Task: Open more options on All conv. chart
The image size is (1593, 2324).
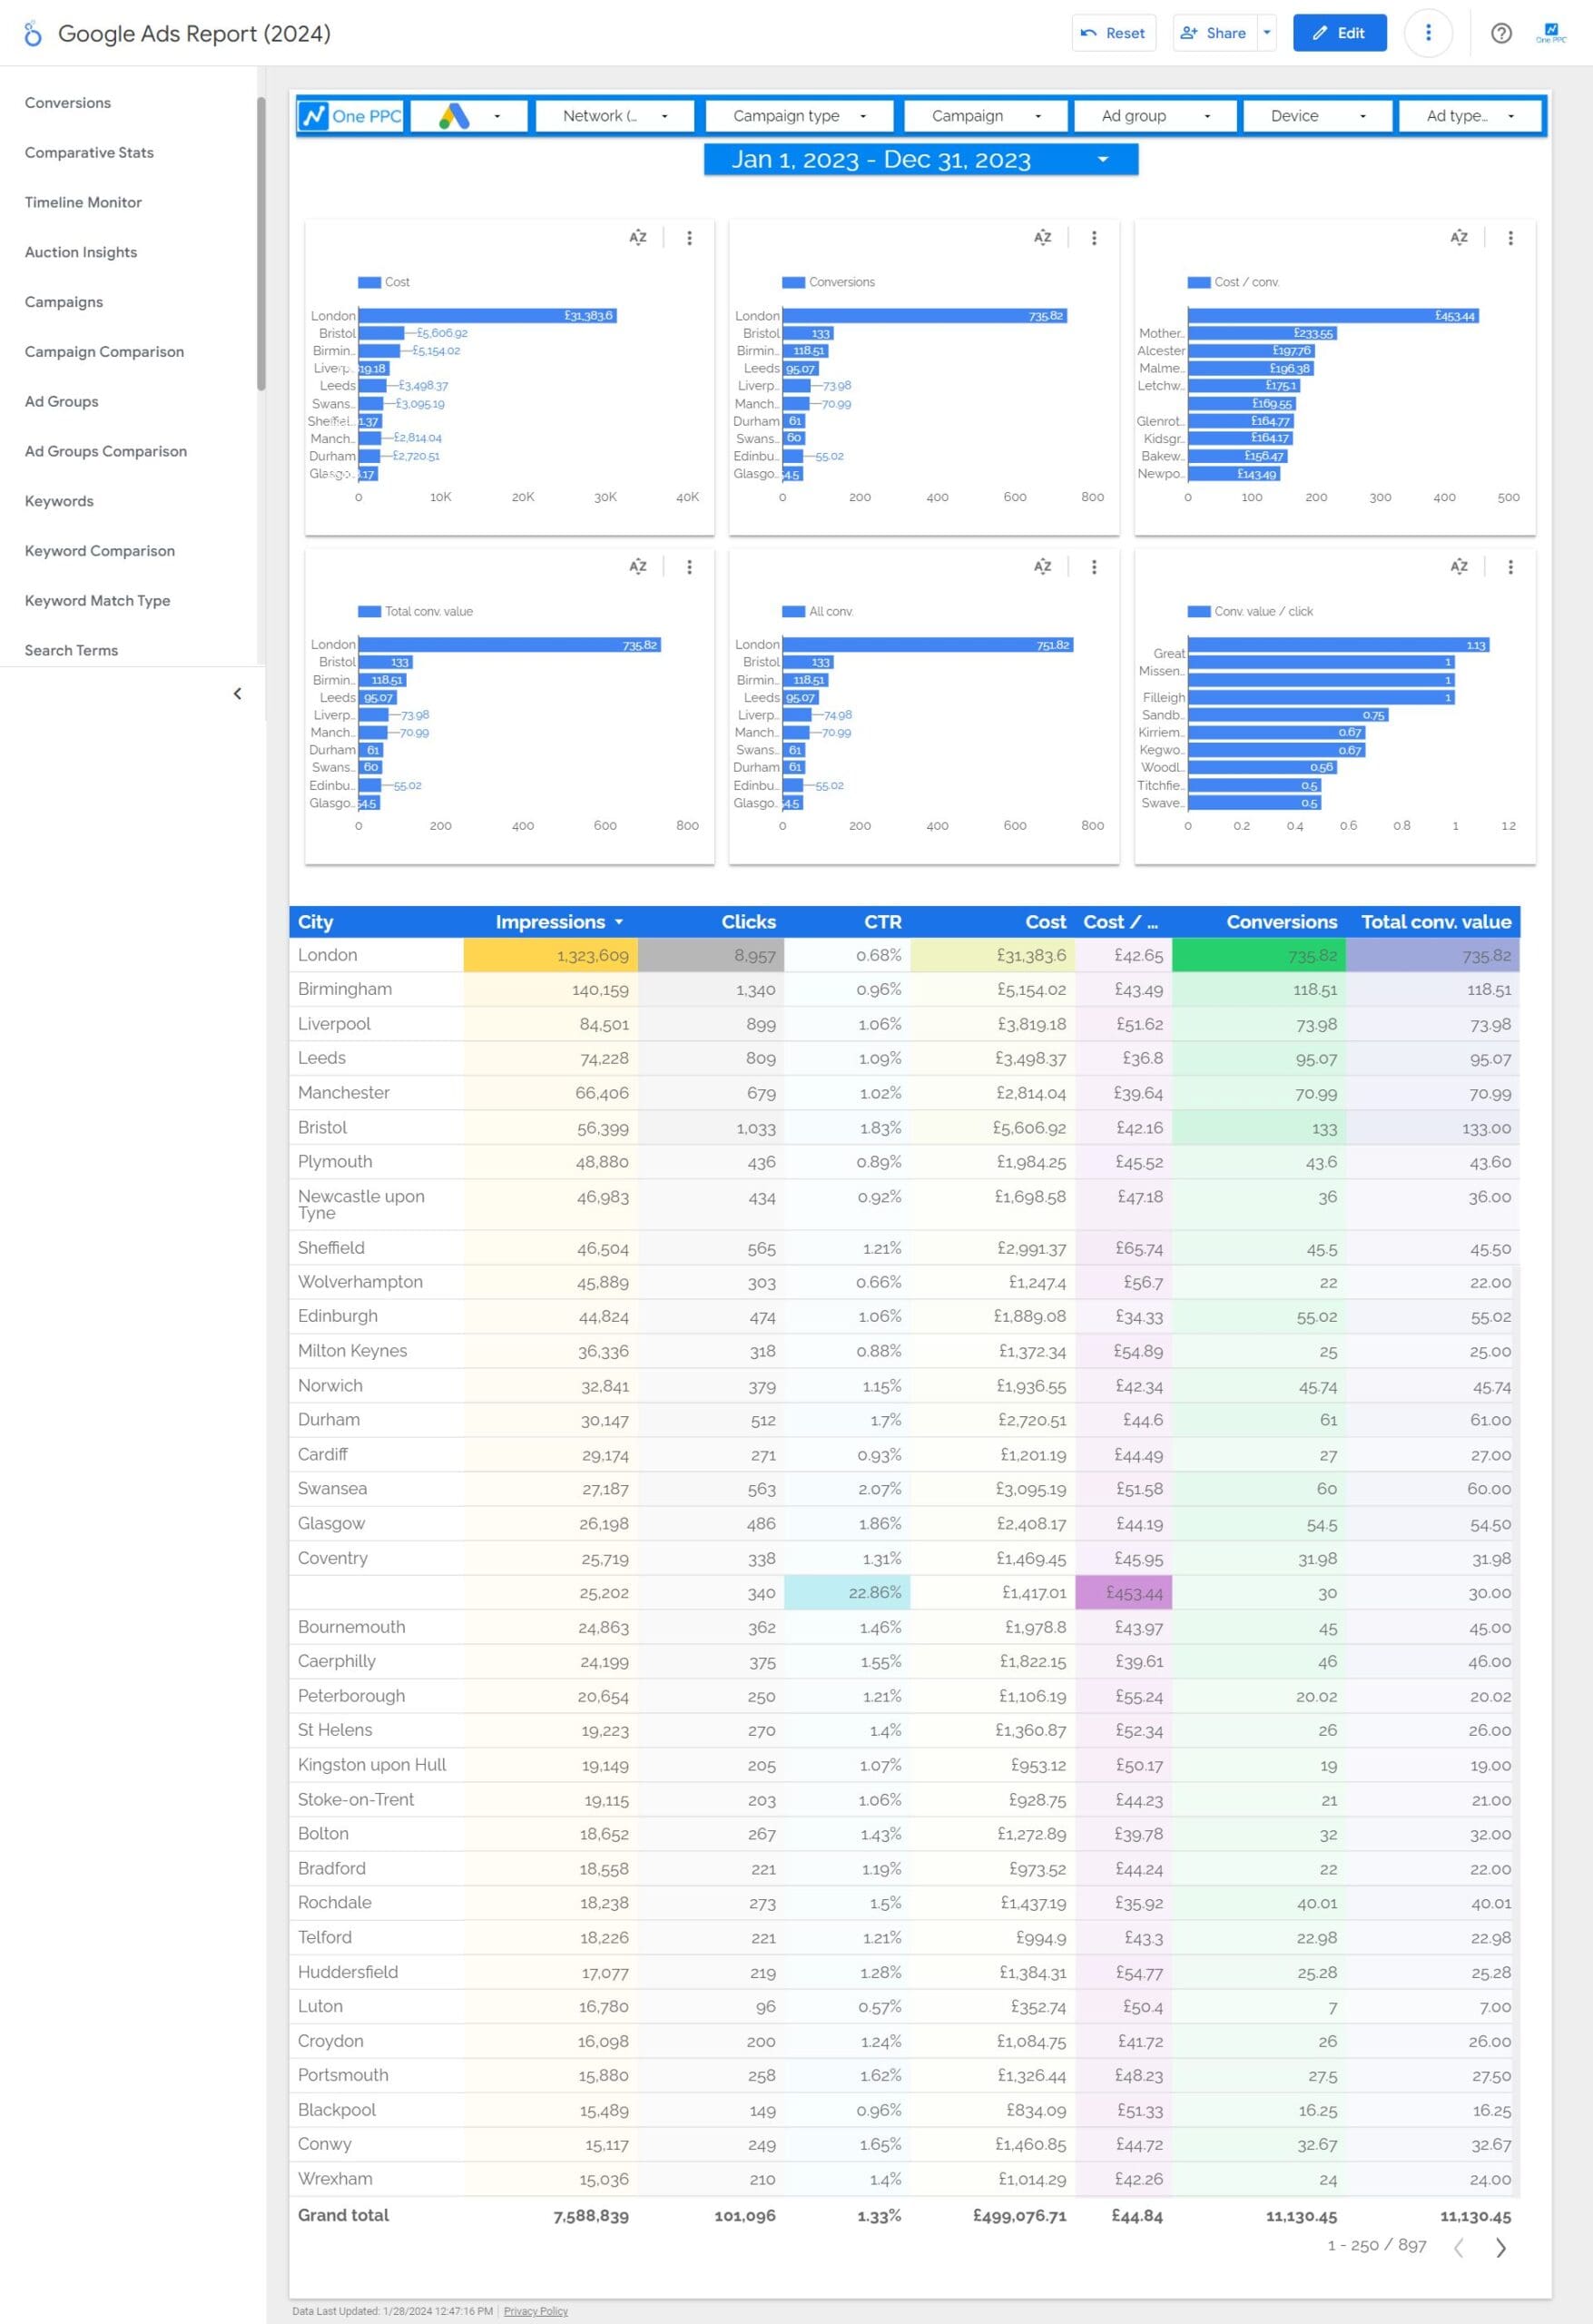Action: [1093, 567]
